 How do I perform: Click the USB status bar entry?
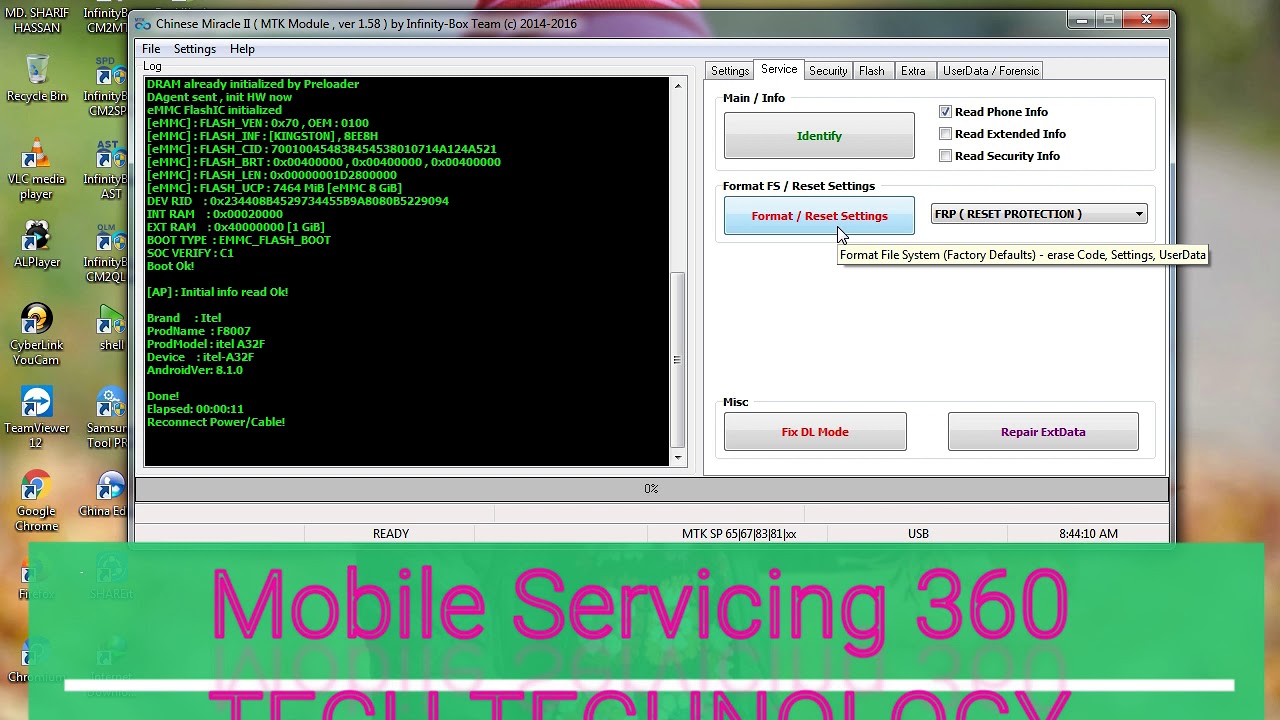[918, 534]
